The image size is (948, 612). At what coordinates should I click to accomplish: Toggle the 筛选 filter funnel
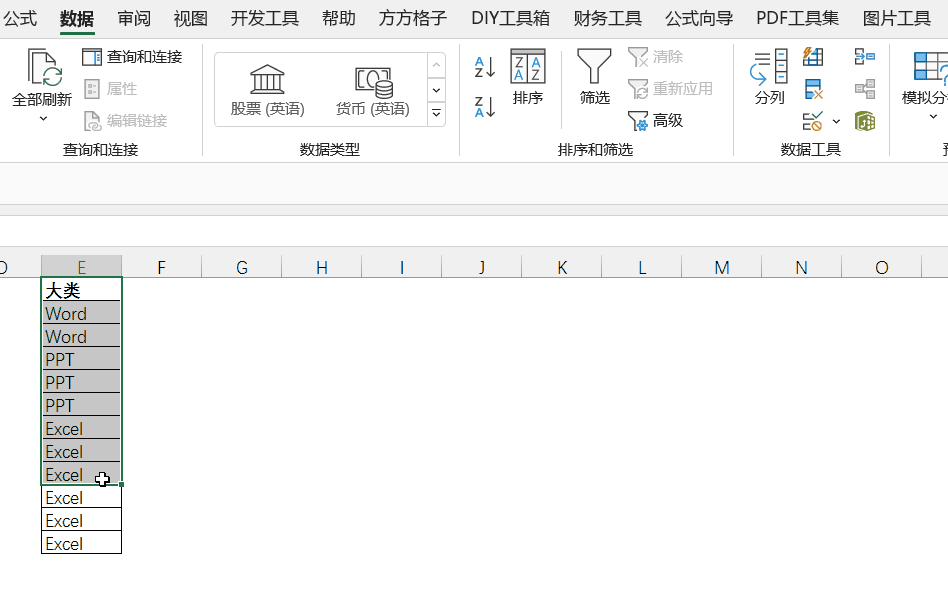[594, 77]
